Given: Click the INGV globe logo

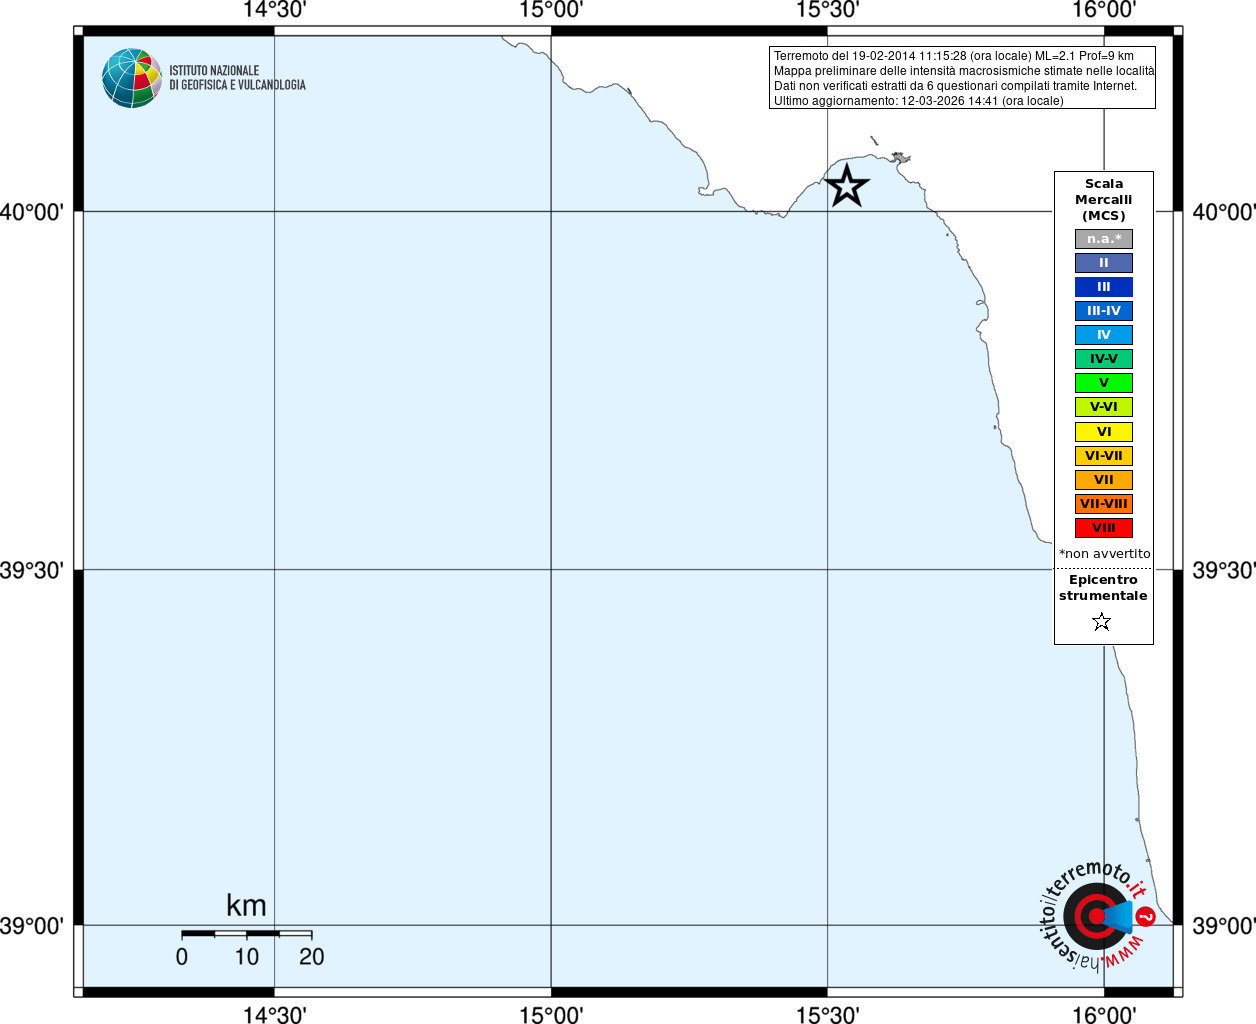Looking at the screenshot, I should (131, 78).
